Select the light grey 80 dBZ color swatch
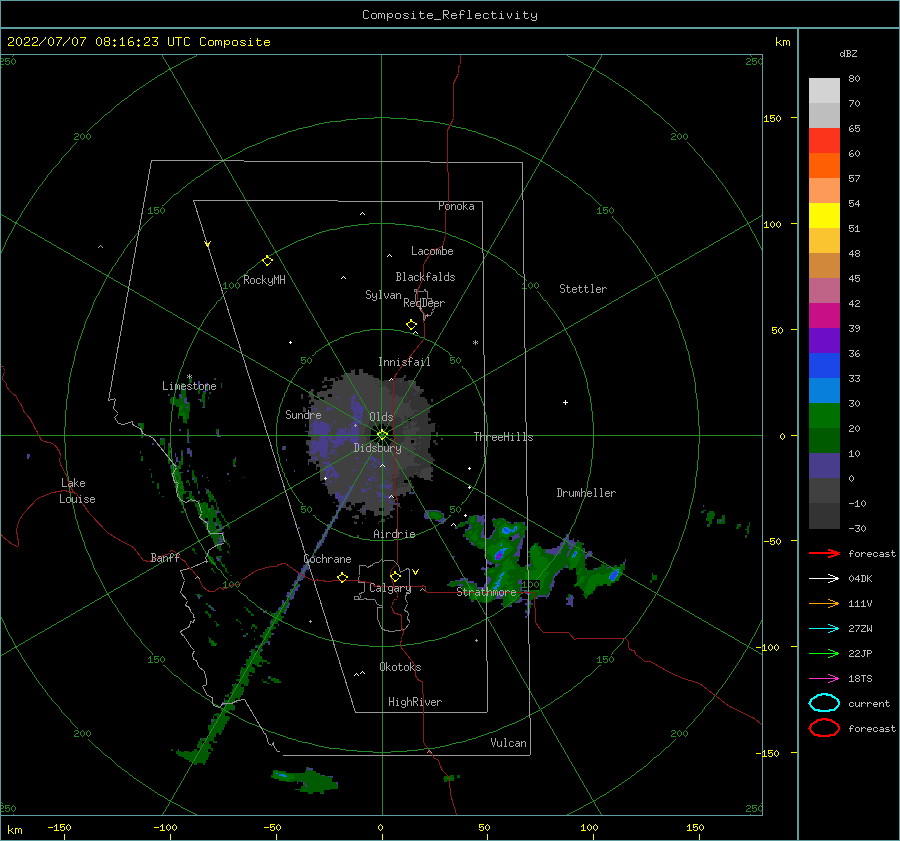Image resolution: width=900 pixels, height=841 pixels. [x=824, y=91]
